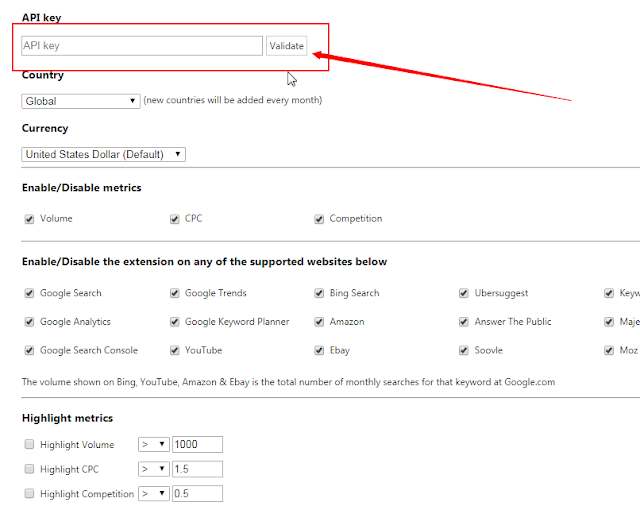Image resolution: width=640 pixels, height=506 pixels.
Task: Click the Highlight CPC value field showing 1.5
Action: click(198, 469)
